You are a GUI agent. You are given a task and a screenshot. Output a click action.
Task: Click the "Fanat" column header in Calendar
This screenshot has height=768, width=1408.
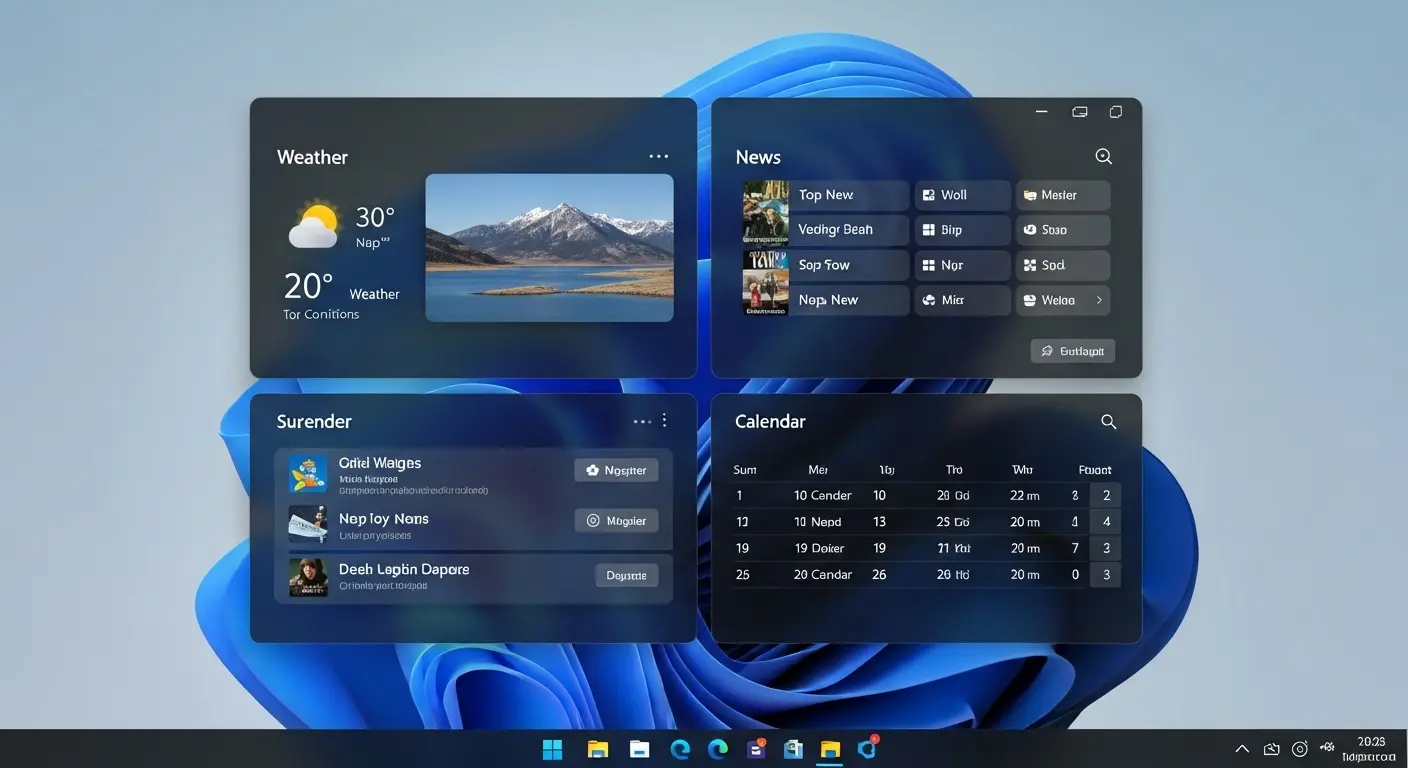click(1095, 470)
